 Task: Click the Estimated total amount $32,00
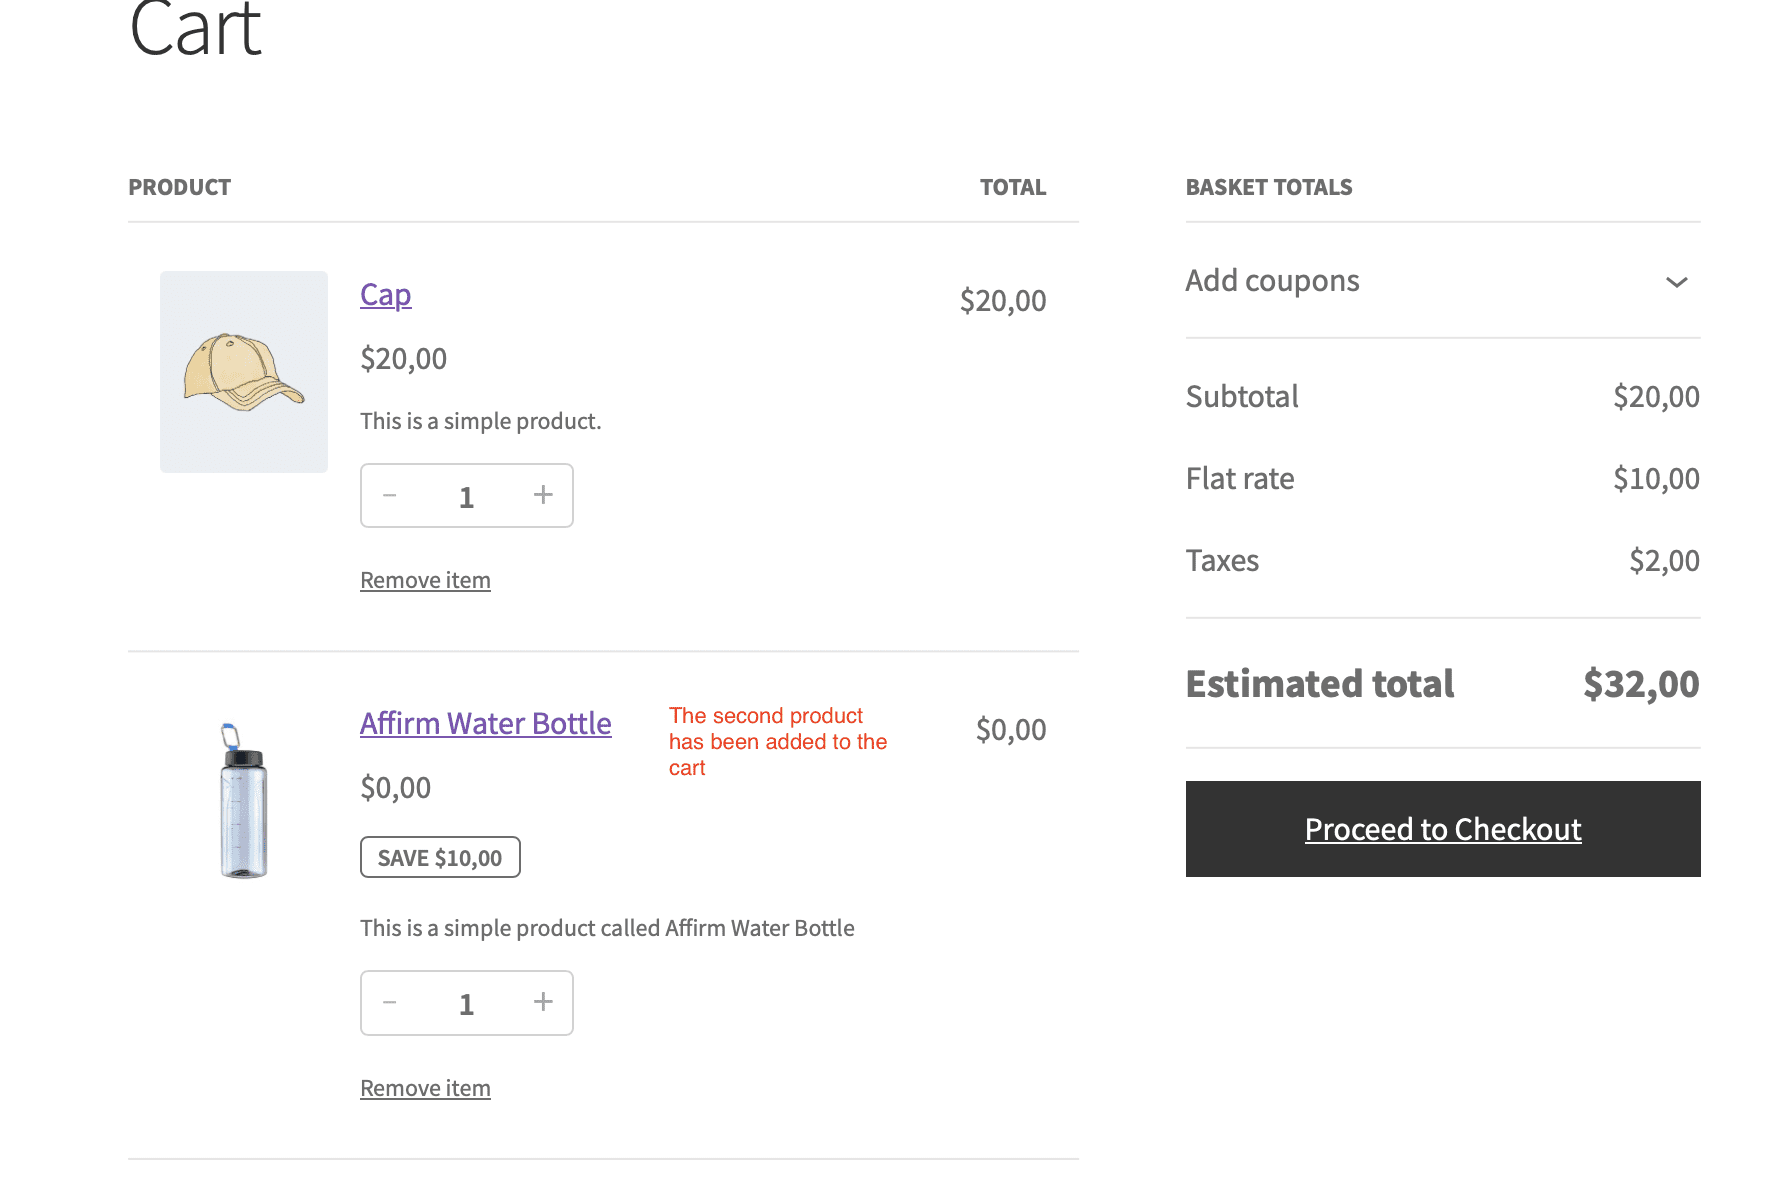pos(1640,684)
